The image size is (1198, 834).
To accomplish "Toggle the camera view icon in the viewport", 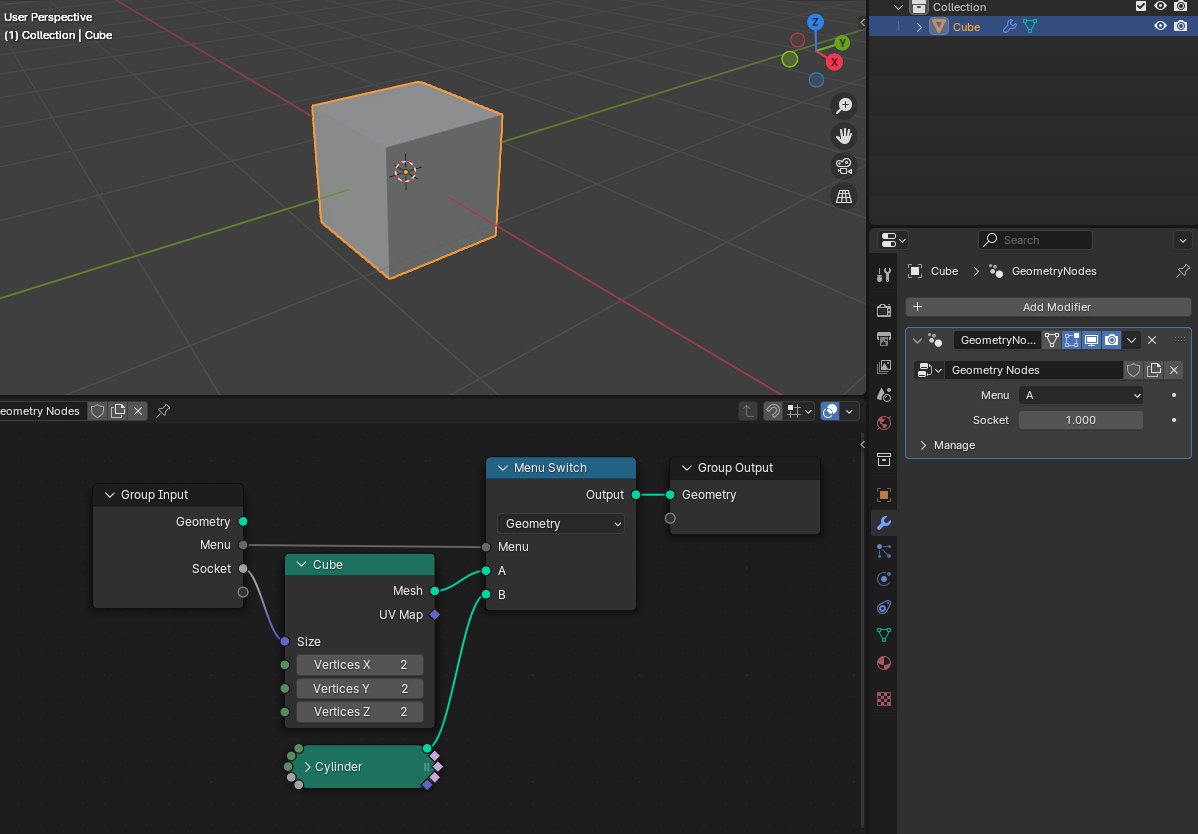I will pyautogui.click(x=844, y=166).
